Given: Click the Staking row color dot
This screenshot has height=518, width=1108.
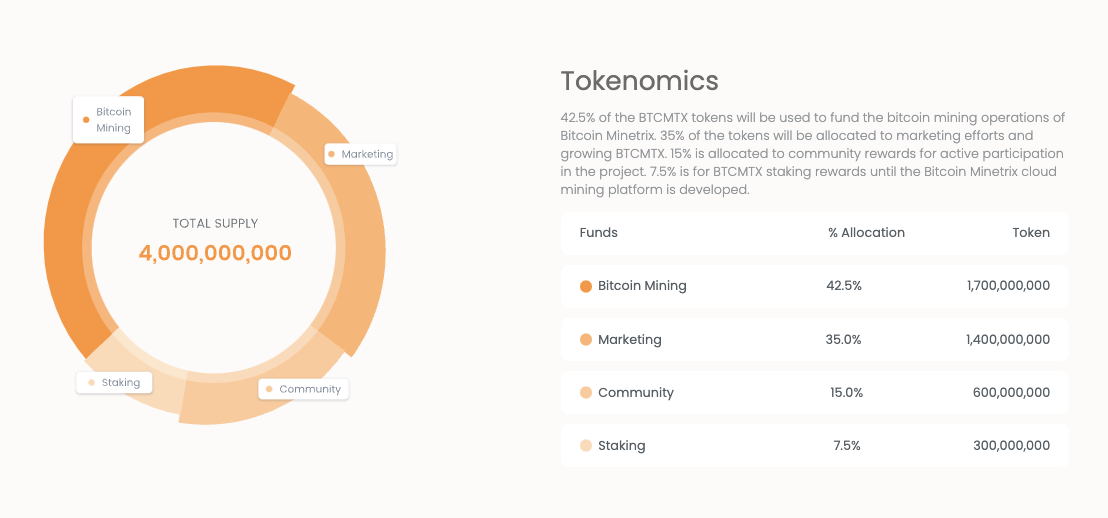Looking at the screenshot, I should [x=586, y=446].
